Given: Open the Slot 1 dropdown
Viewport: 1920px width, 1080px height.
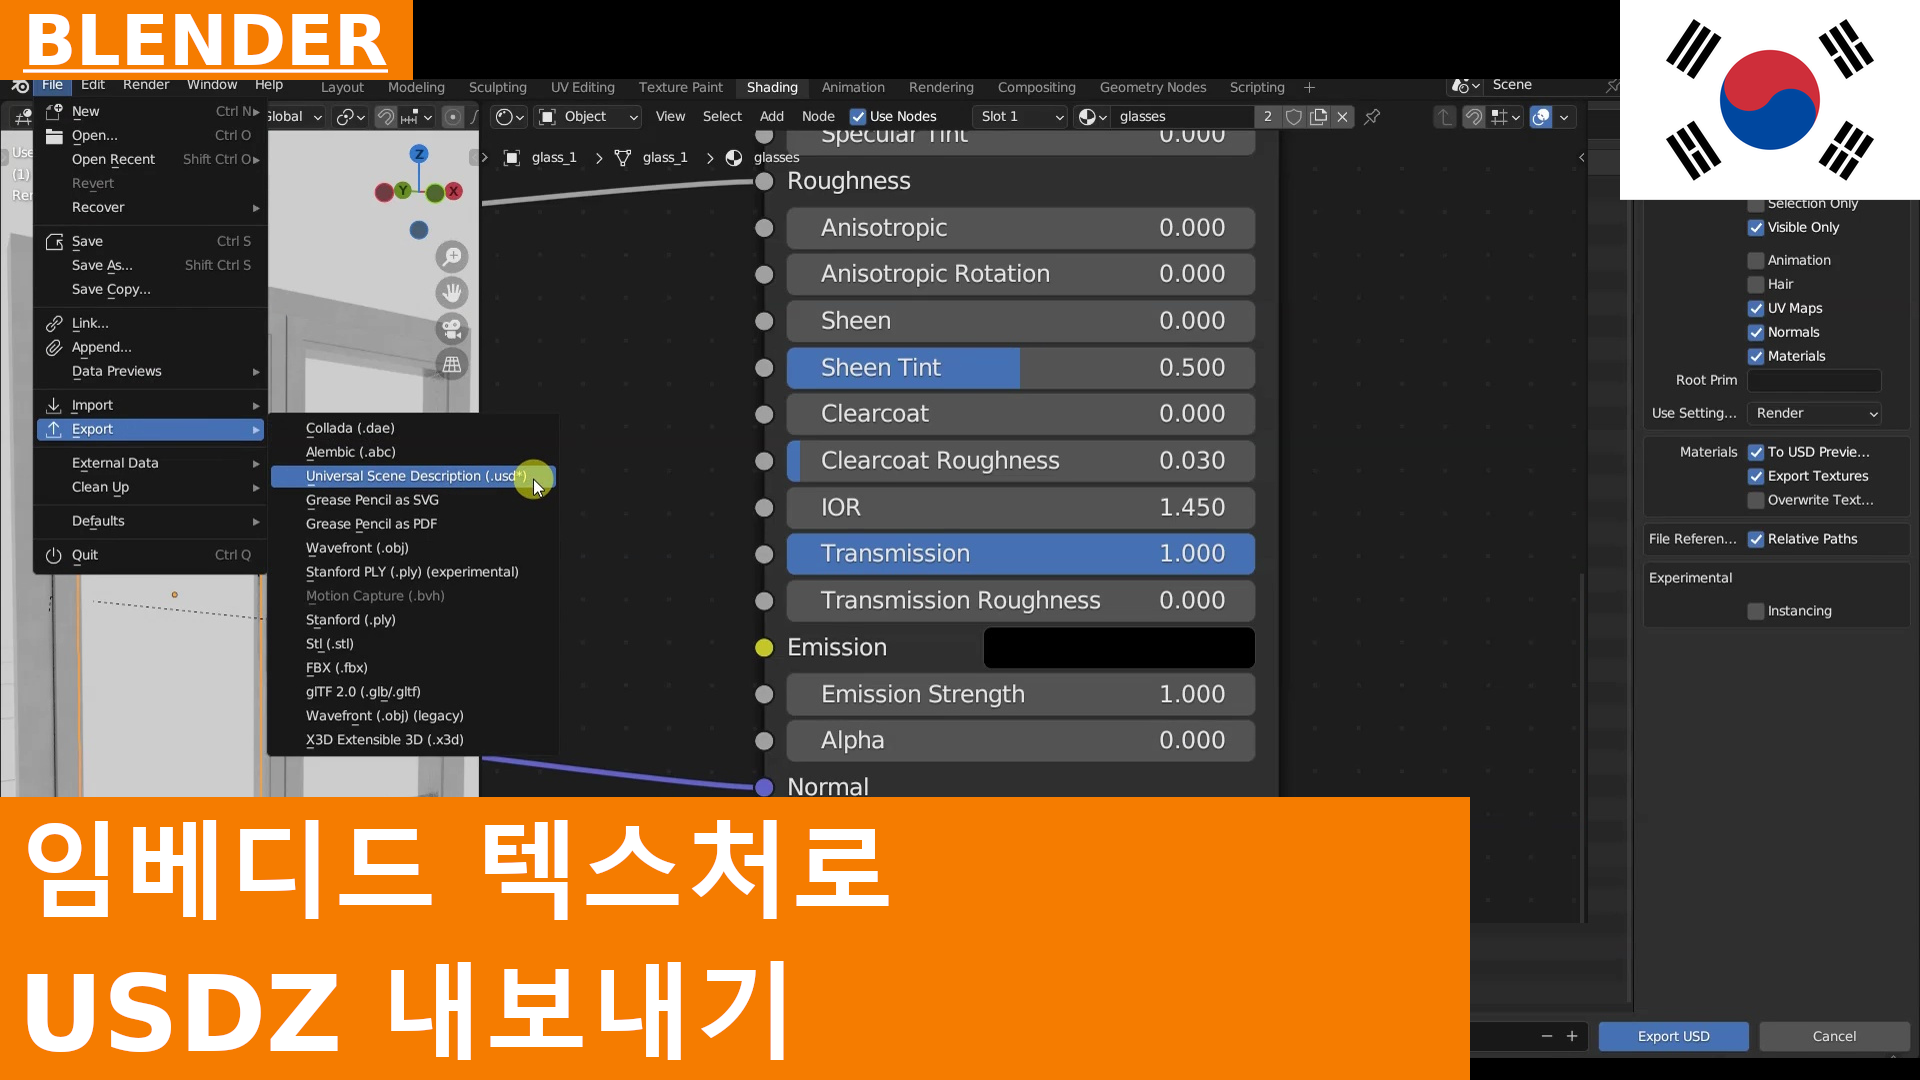Looking at the screenshot, I should (x=1020, y=117).
